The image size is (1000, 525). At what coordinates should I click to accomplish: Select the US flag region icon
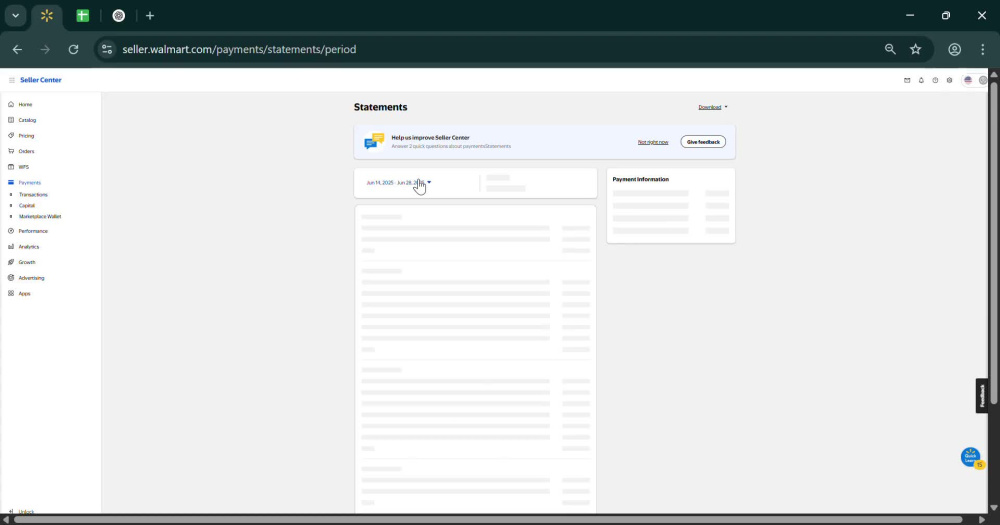[968, 80]
